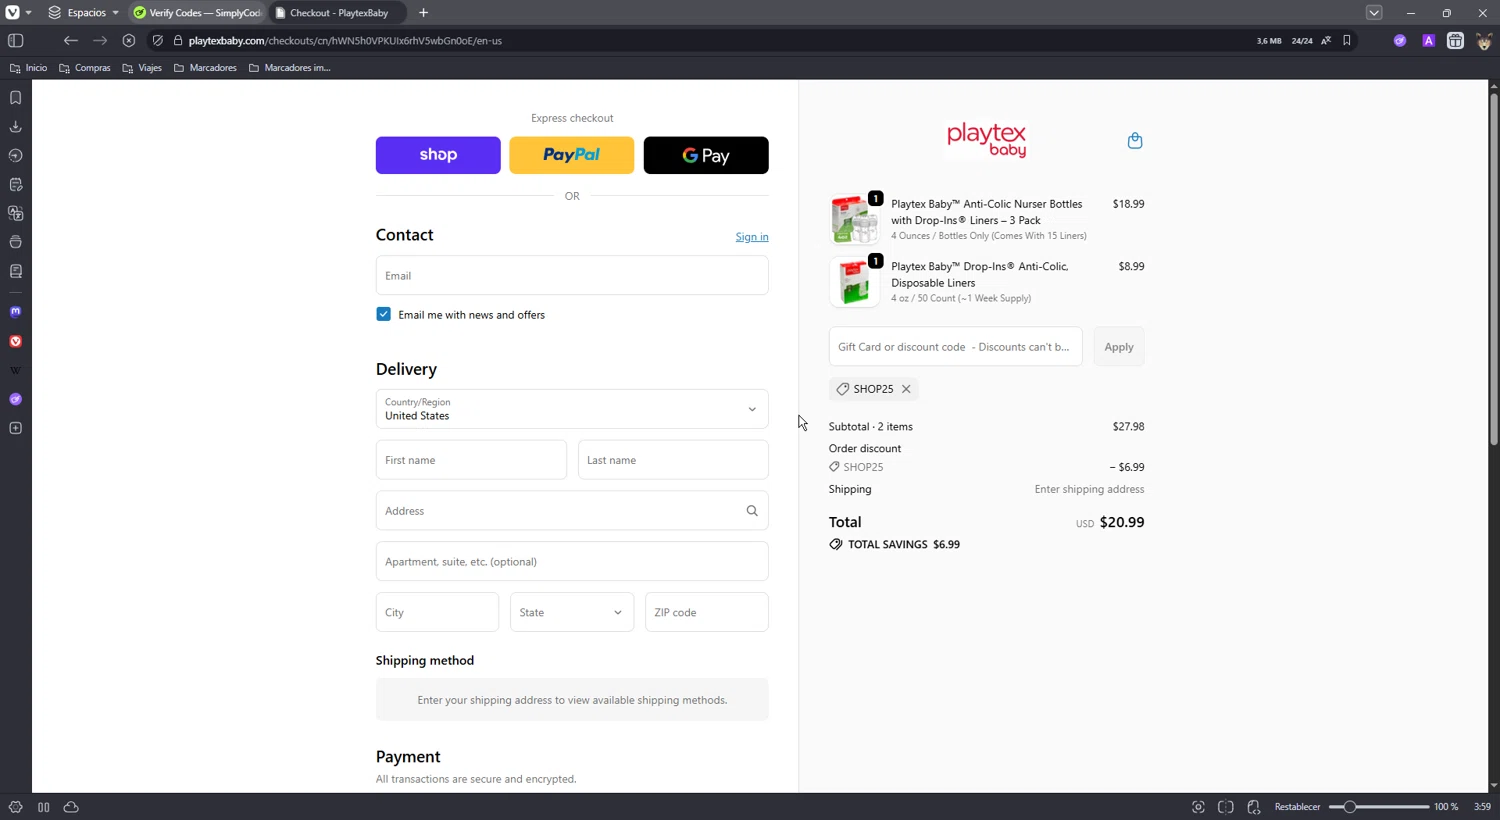
Task: Open the Vivaldi web panel in sidebar
Action: click(15, 342)
